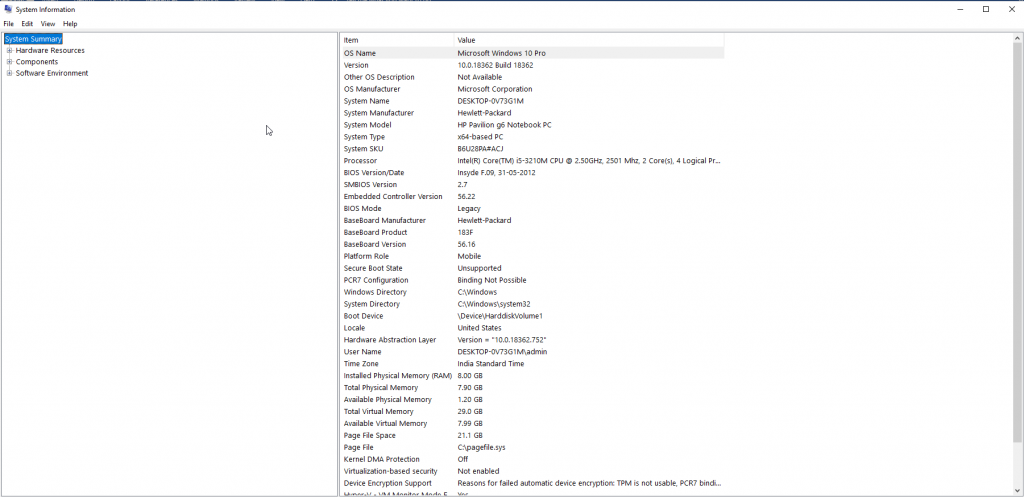Select Other OS Description row
The height and width of the screenshot is (497, 1024).
point(532,77)
